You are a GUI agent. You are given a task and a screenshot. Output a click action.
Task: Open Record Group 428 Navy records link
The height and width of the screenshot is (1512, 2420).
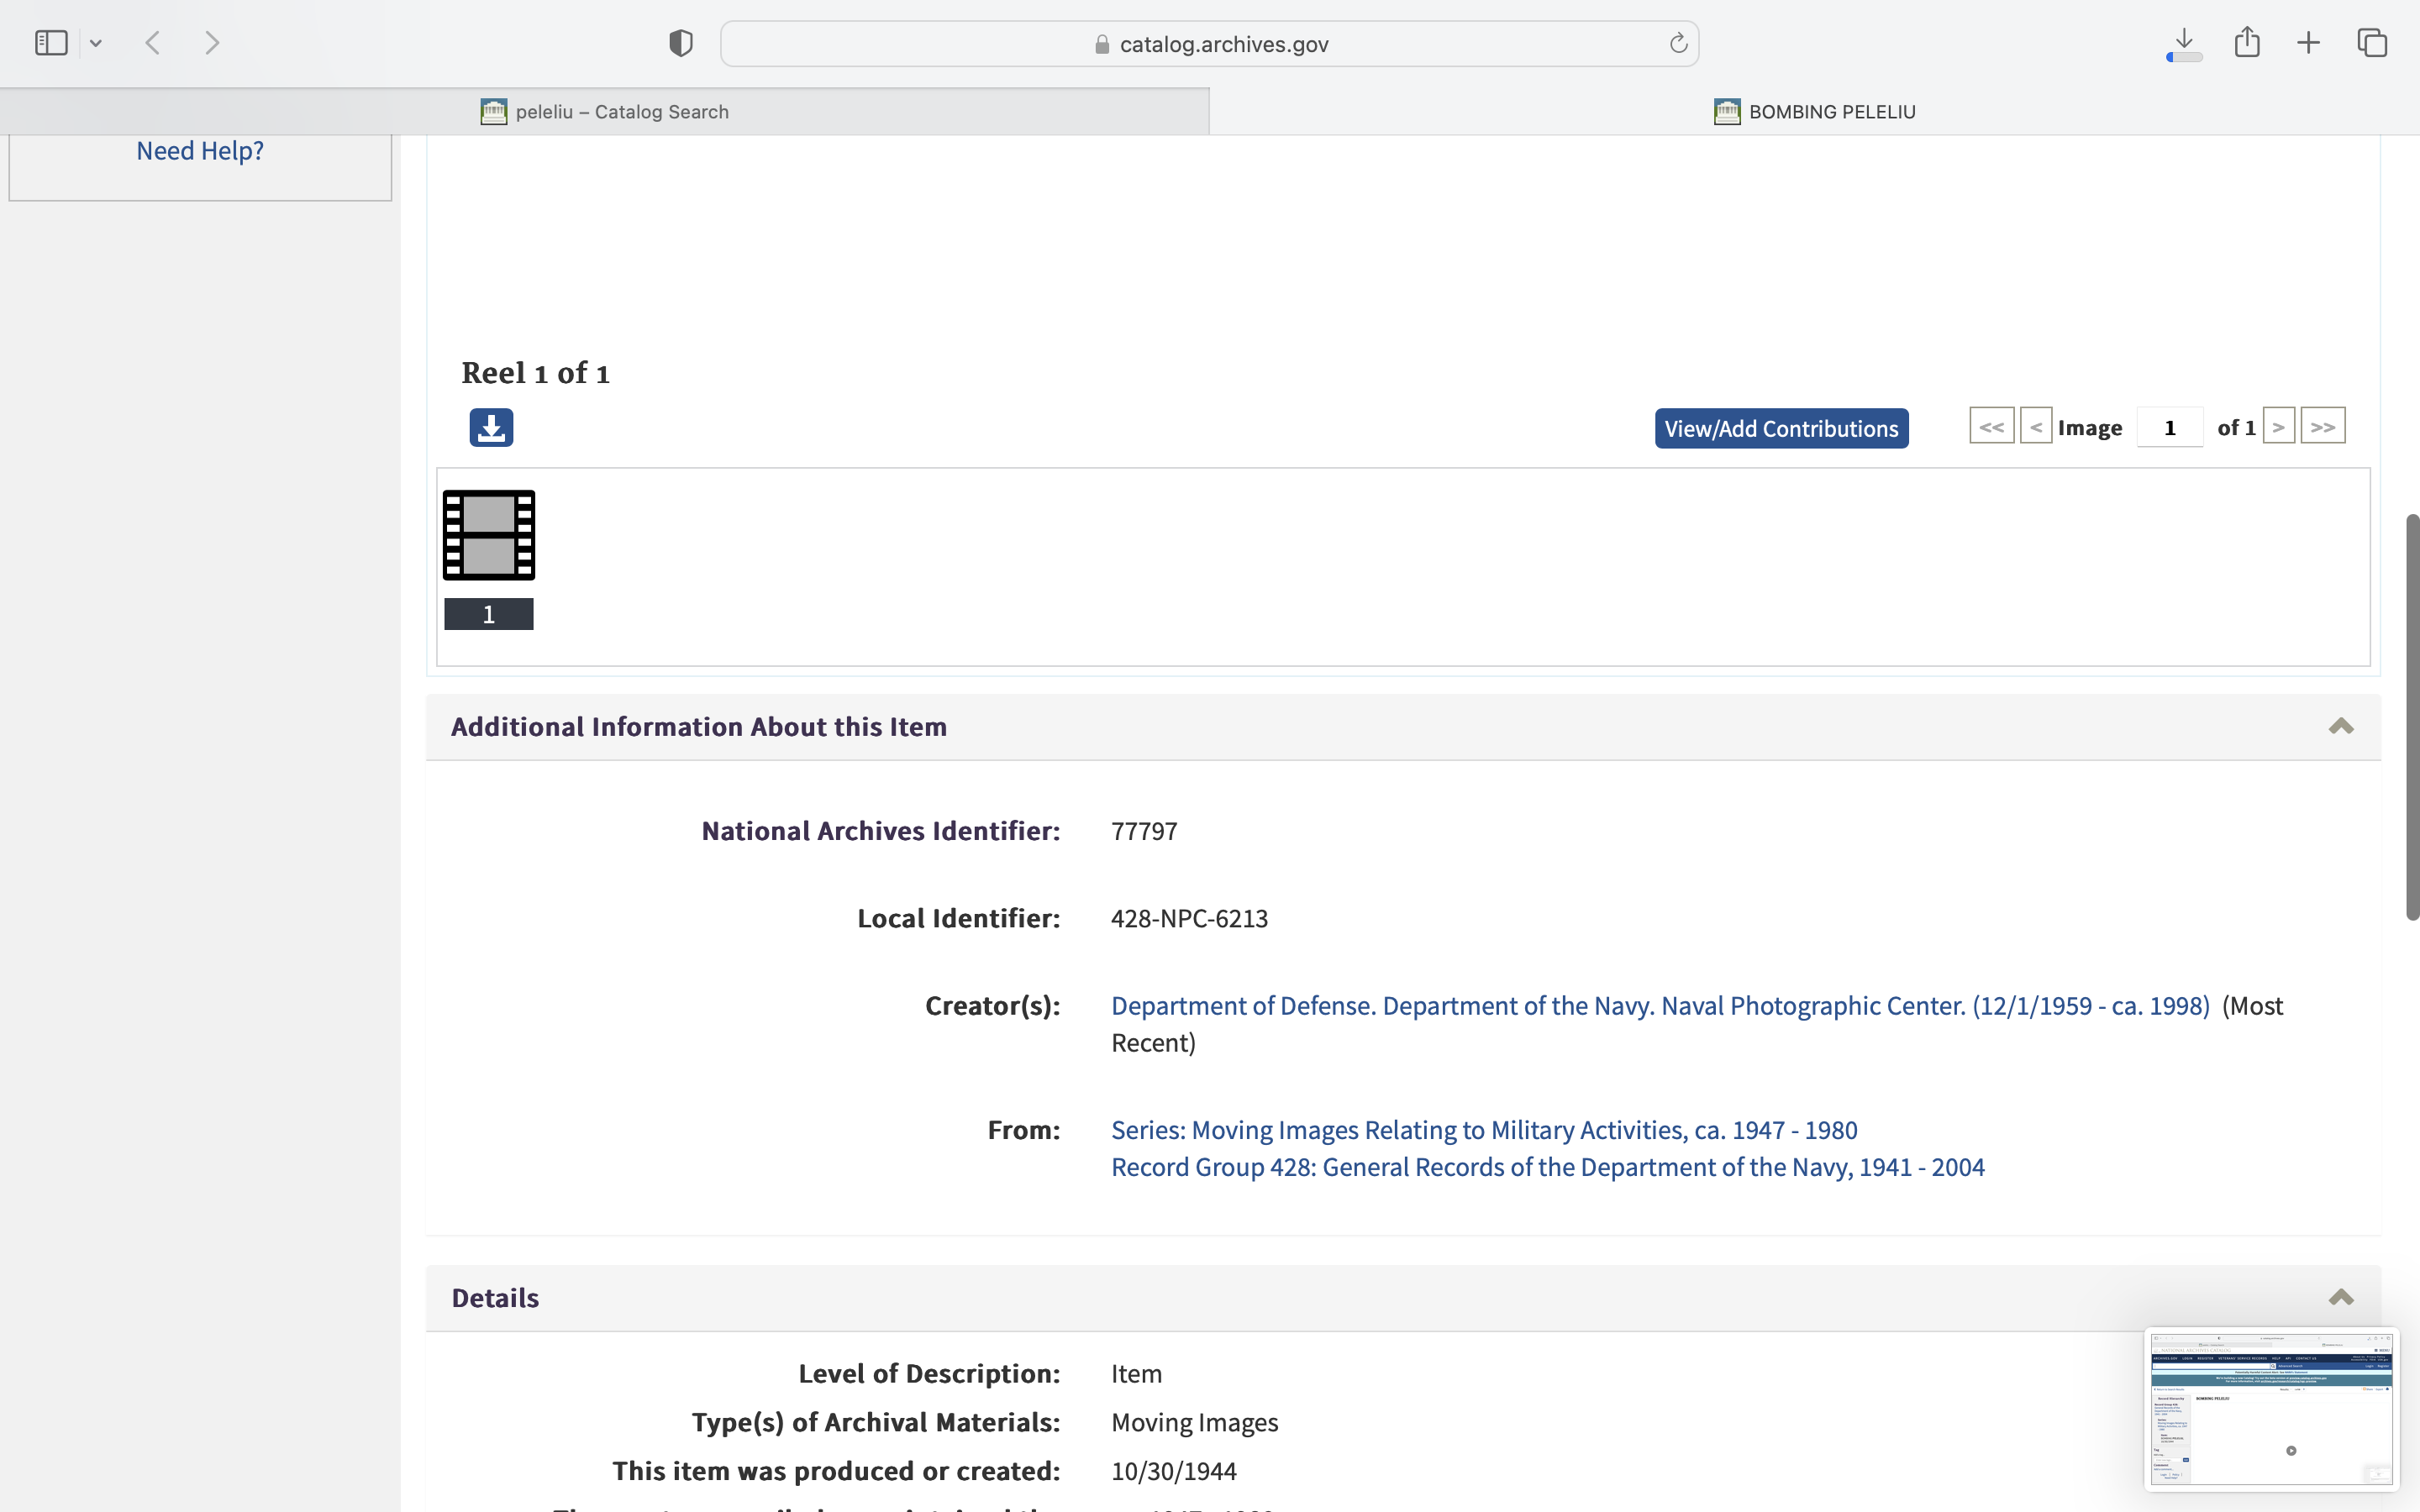point(1547,1167)
